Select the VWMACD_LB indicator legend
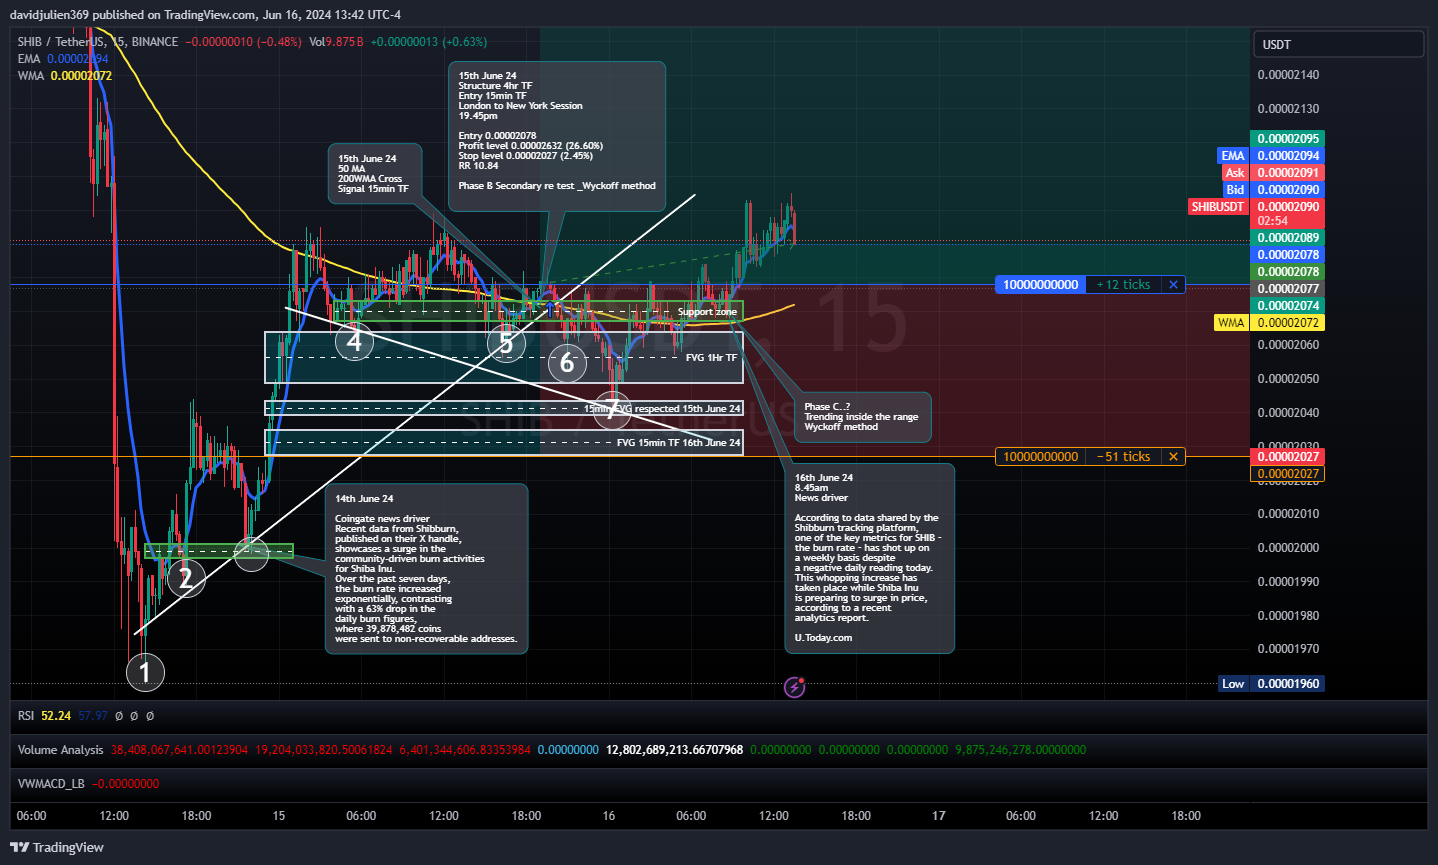This screenshot has height=865, width=1438. 51,784
